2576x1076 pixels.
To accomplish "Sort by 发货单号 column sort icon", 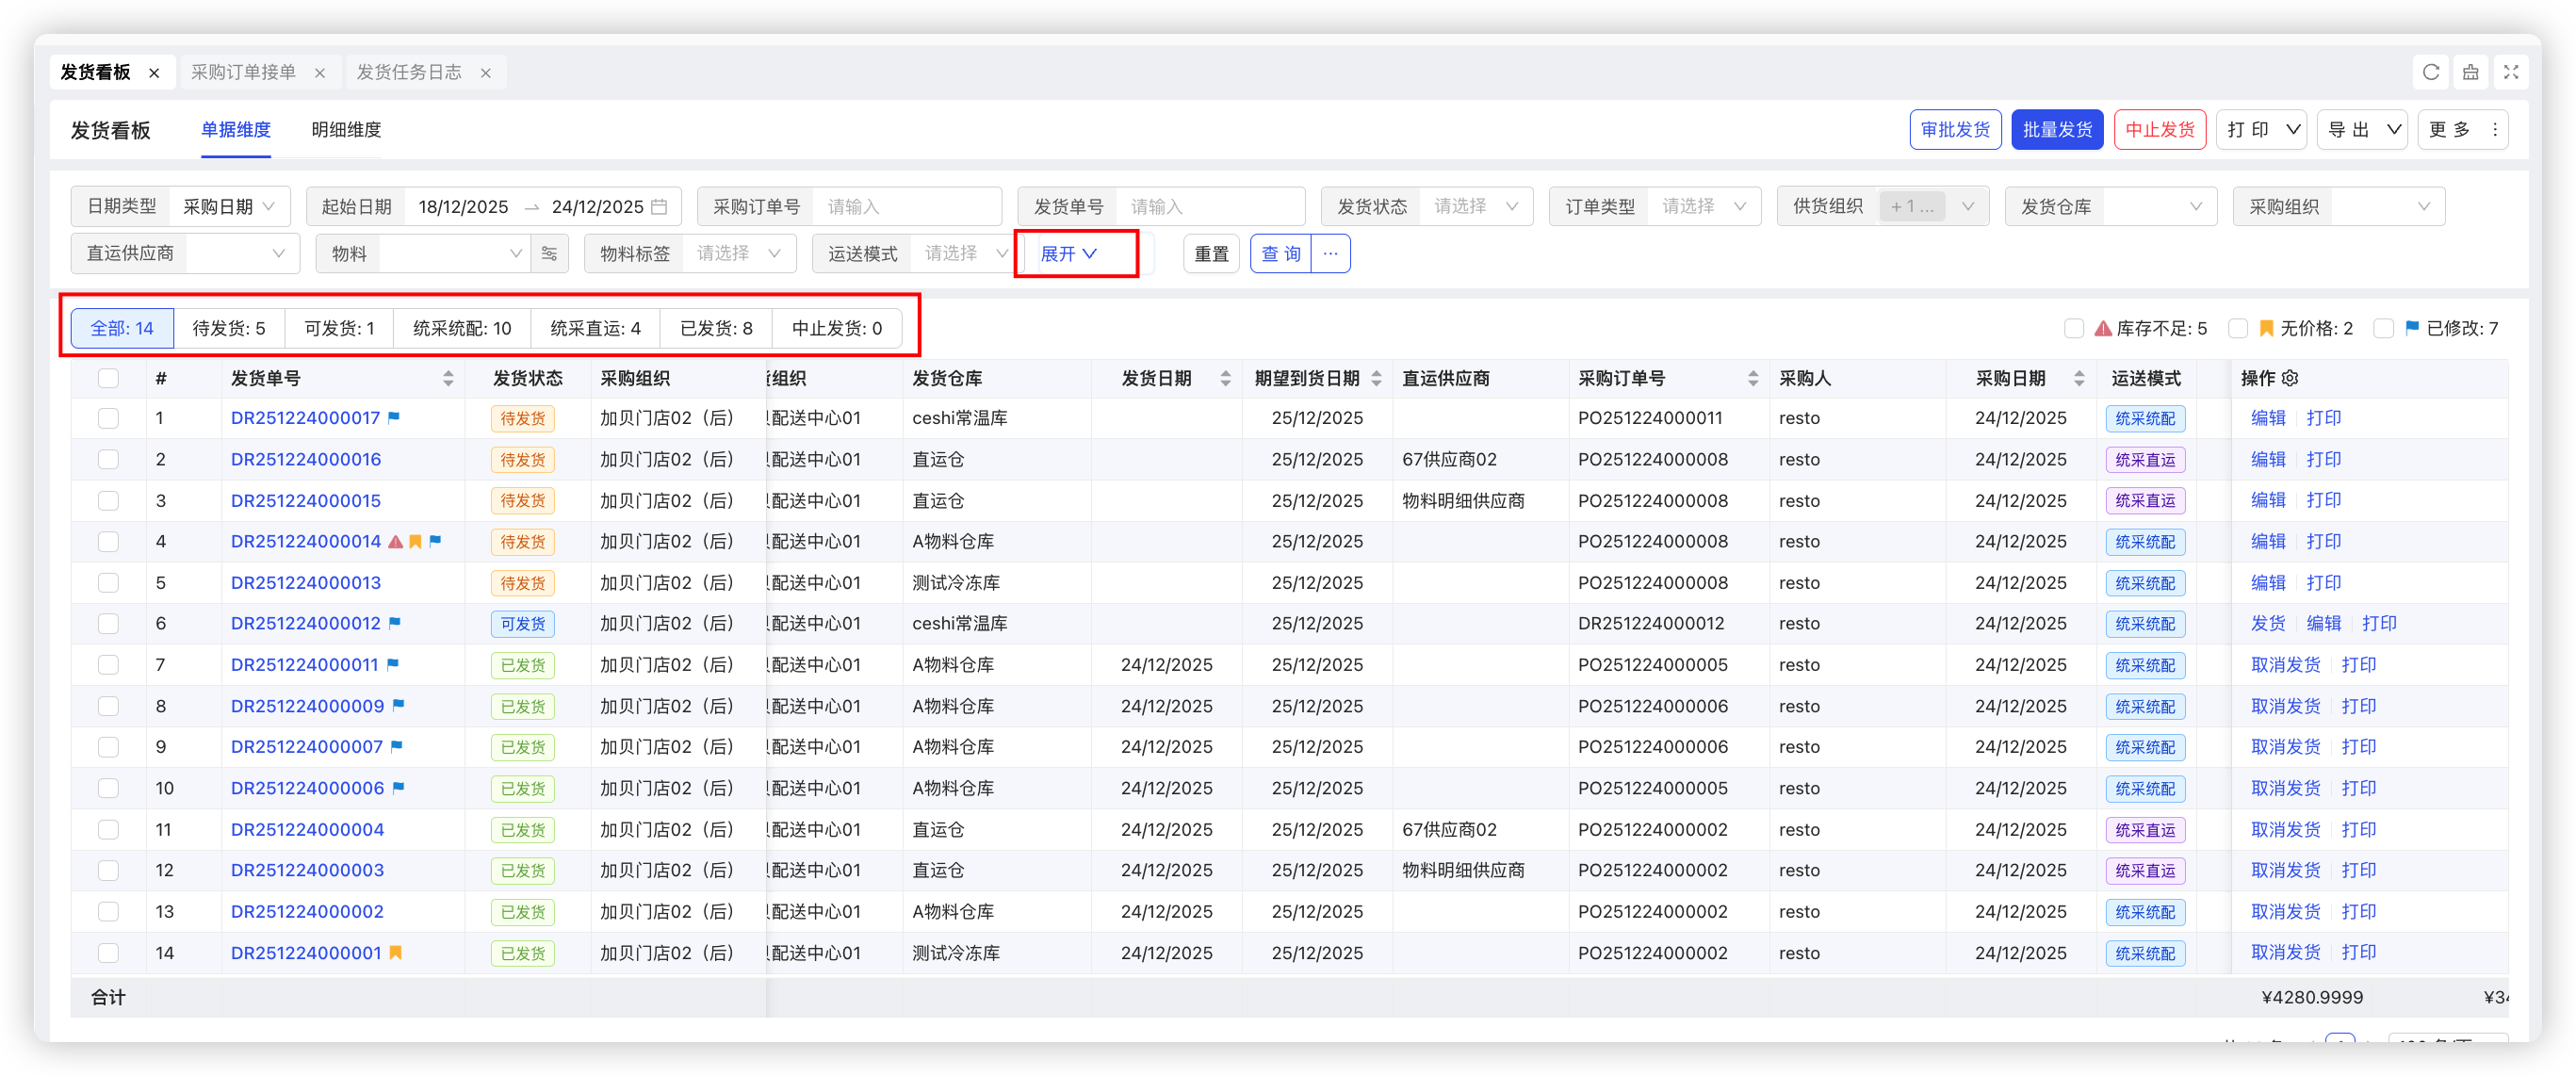I will [x=448, y=378].
